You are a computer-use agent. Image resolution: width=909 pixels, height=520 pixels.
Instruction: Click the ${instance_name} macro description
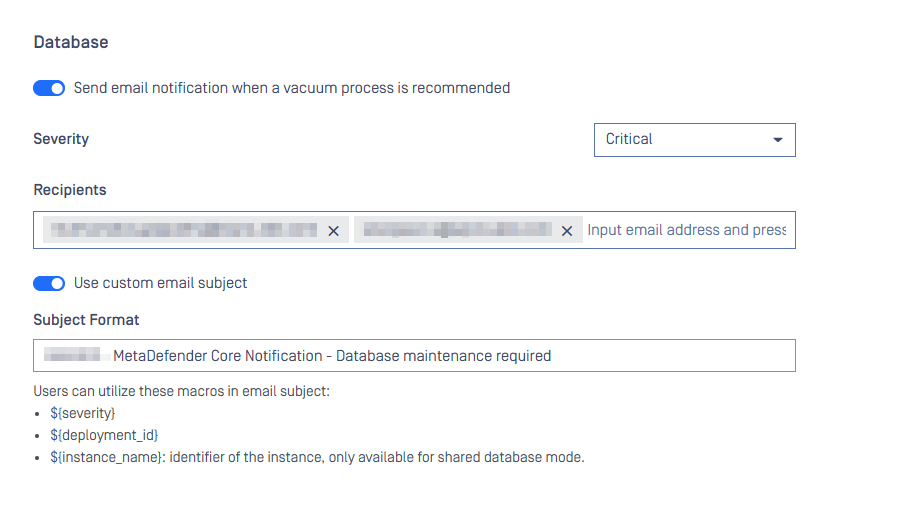click(317, 457)
